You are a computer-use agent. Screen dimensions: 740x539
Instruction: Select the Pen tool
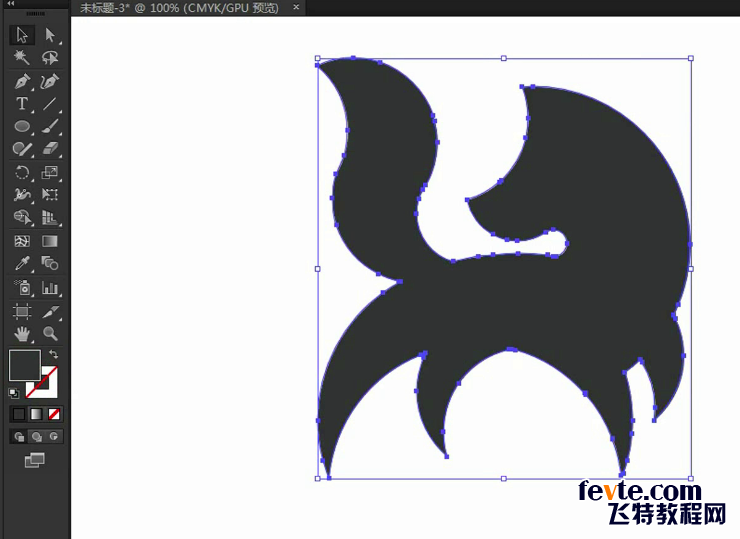[21, 81]
